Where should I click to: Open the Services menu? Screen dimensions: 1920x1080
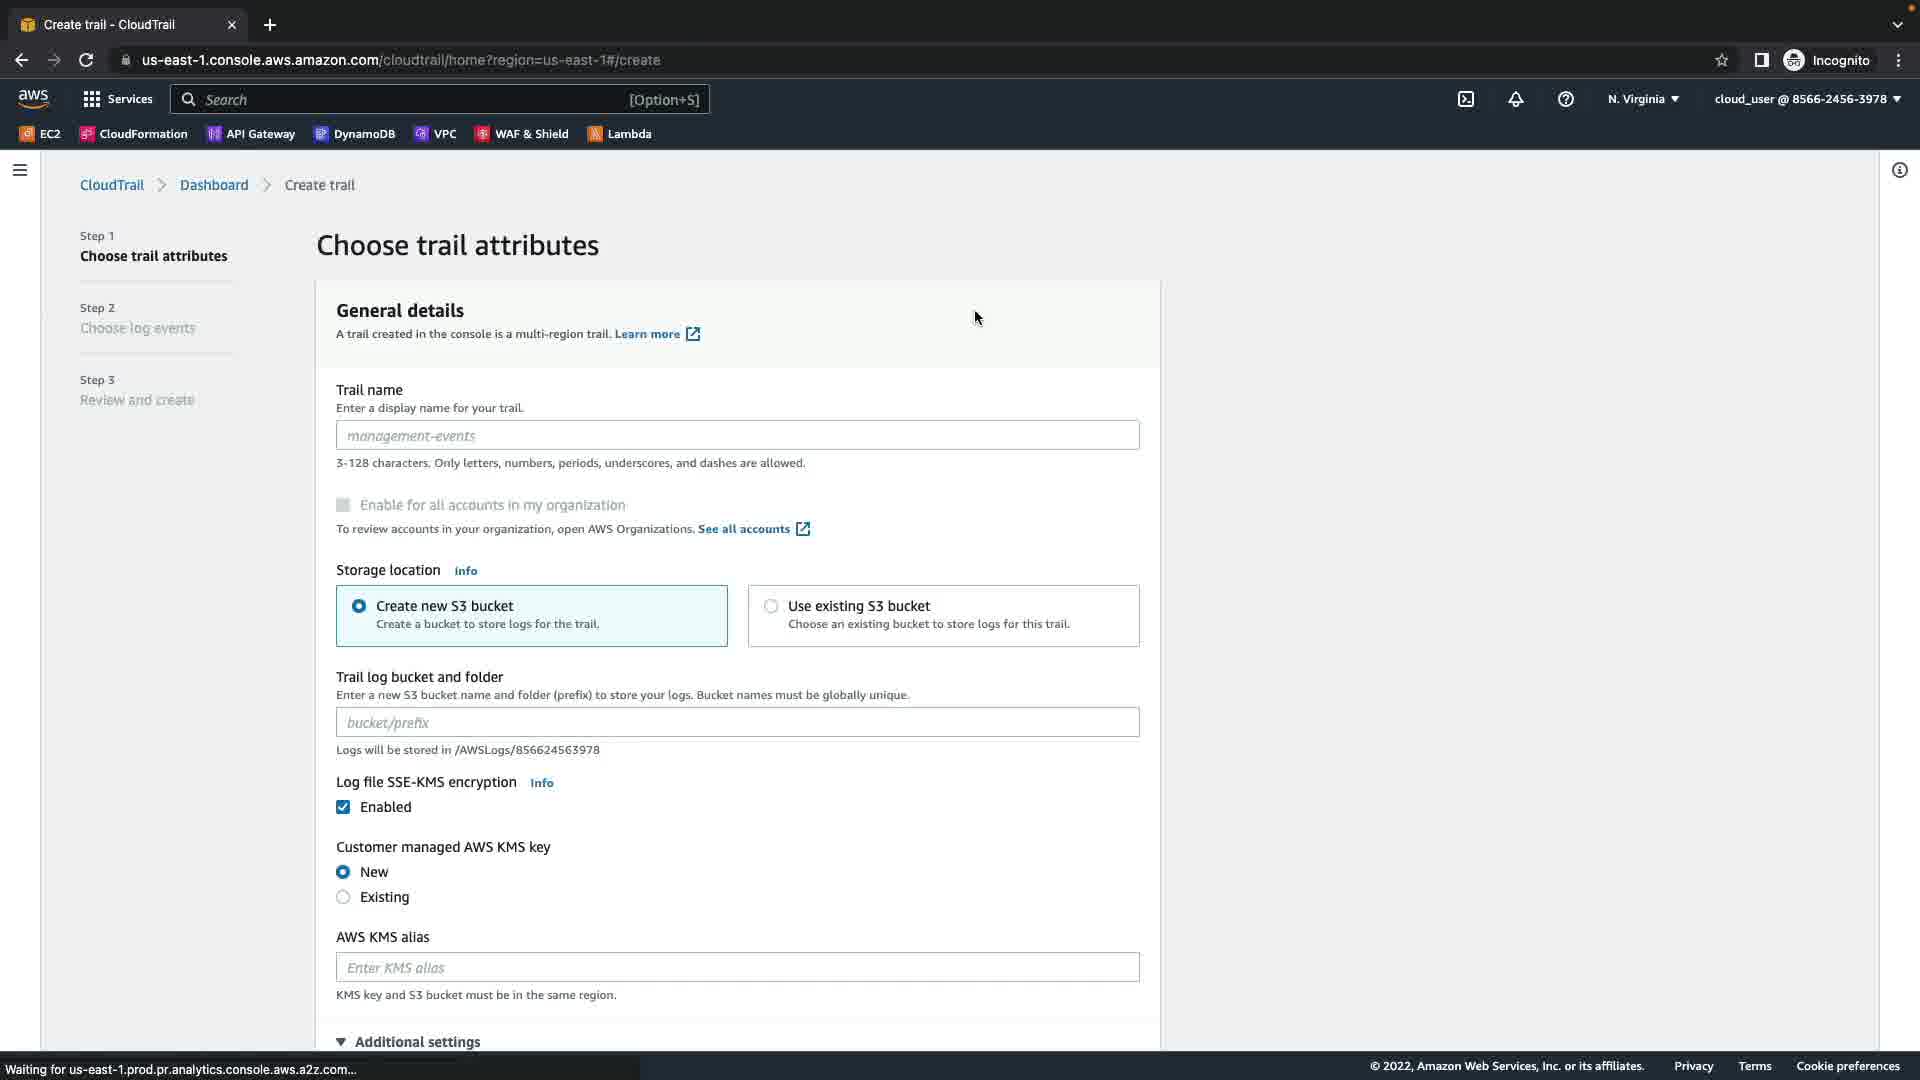(x=118, y=99)
